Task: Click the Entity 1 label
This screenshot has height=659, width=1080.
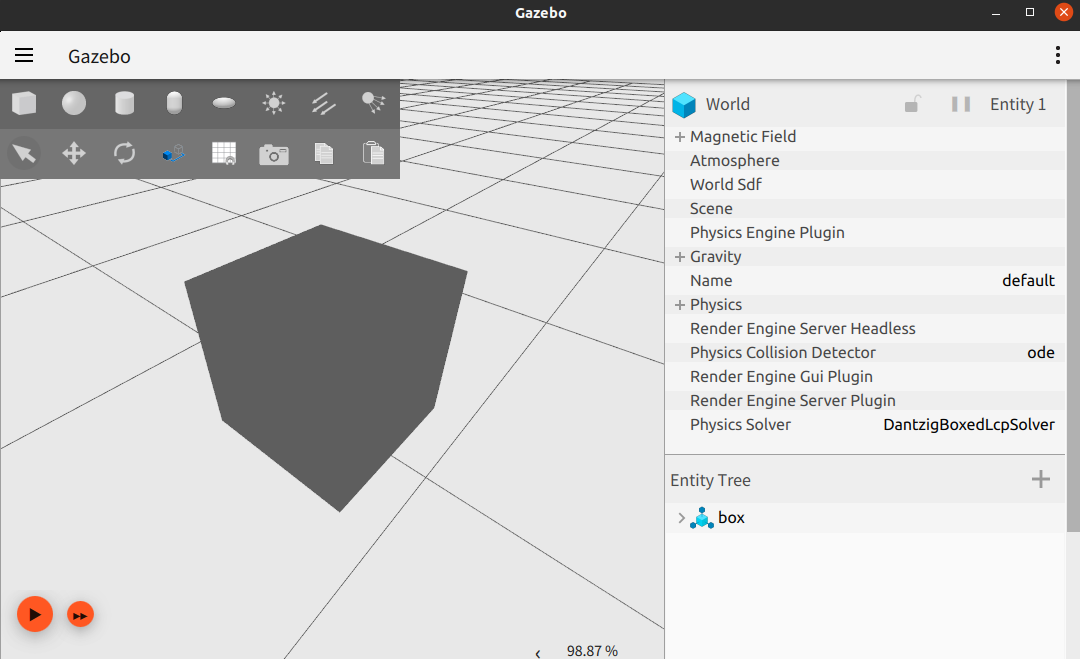Action: (1017, 104)
